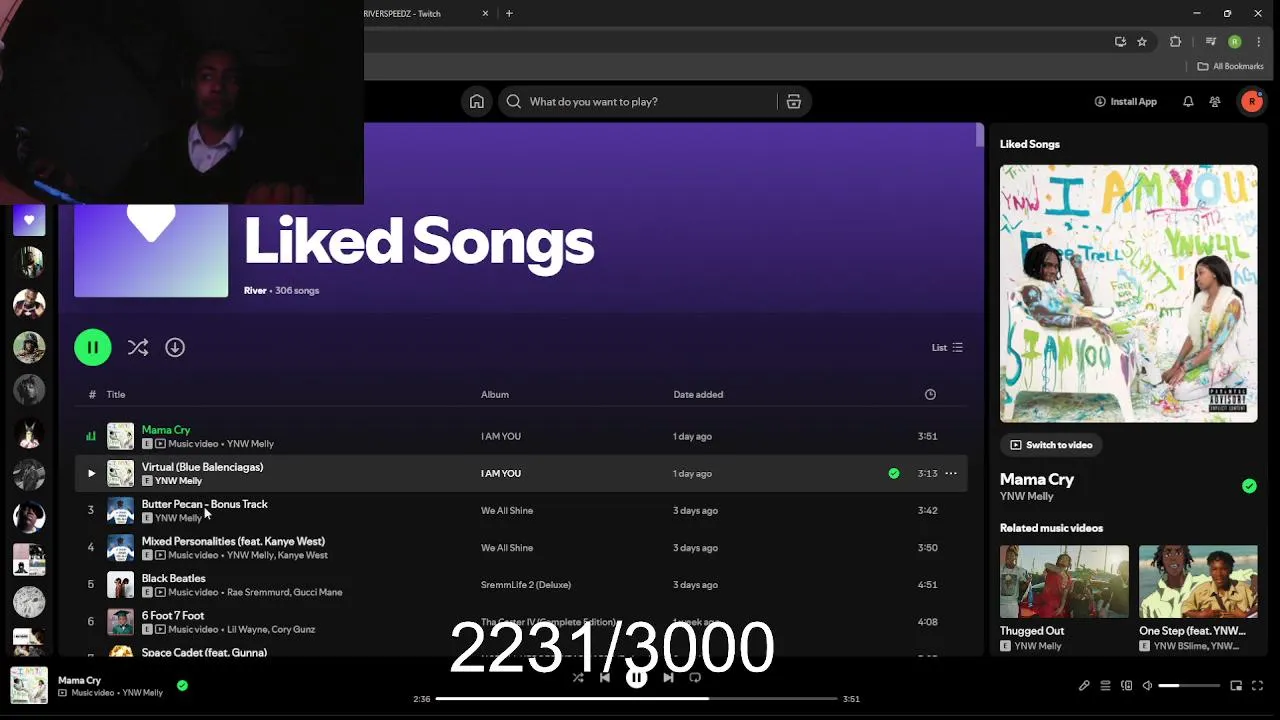Mute volume speaker icon
The height and width of the screenshot is (720, 1280).
point(1148,685)
